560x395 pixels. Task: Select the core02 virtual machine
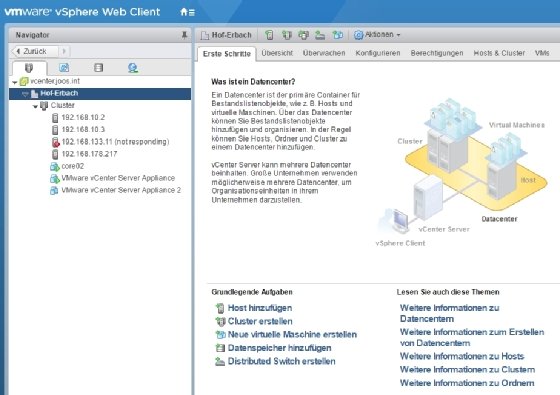click(x=72, y=166)
